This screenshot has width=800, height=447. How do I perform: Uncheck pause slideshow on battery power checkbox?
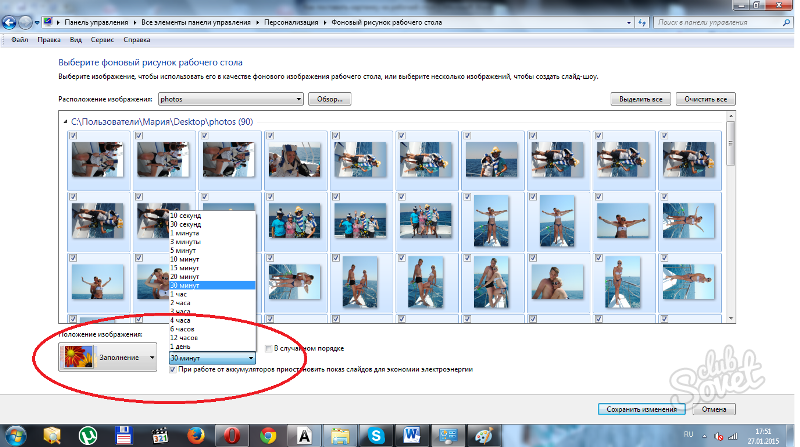(174, 369)
